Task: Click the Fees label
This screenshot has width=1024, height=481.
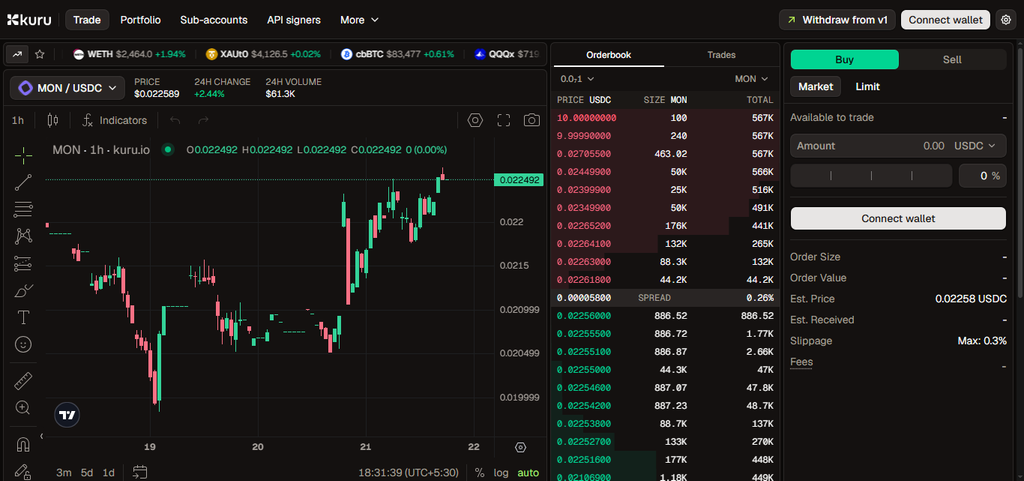Action: click(x=801, y=362)
